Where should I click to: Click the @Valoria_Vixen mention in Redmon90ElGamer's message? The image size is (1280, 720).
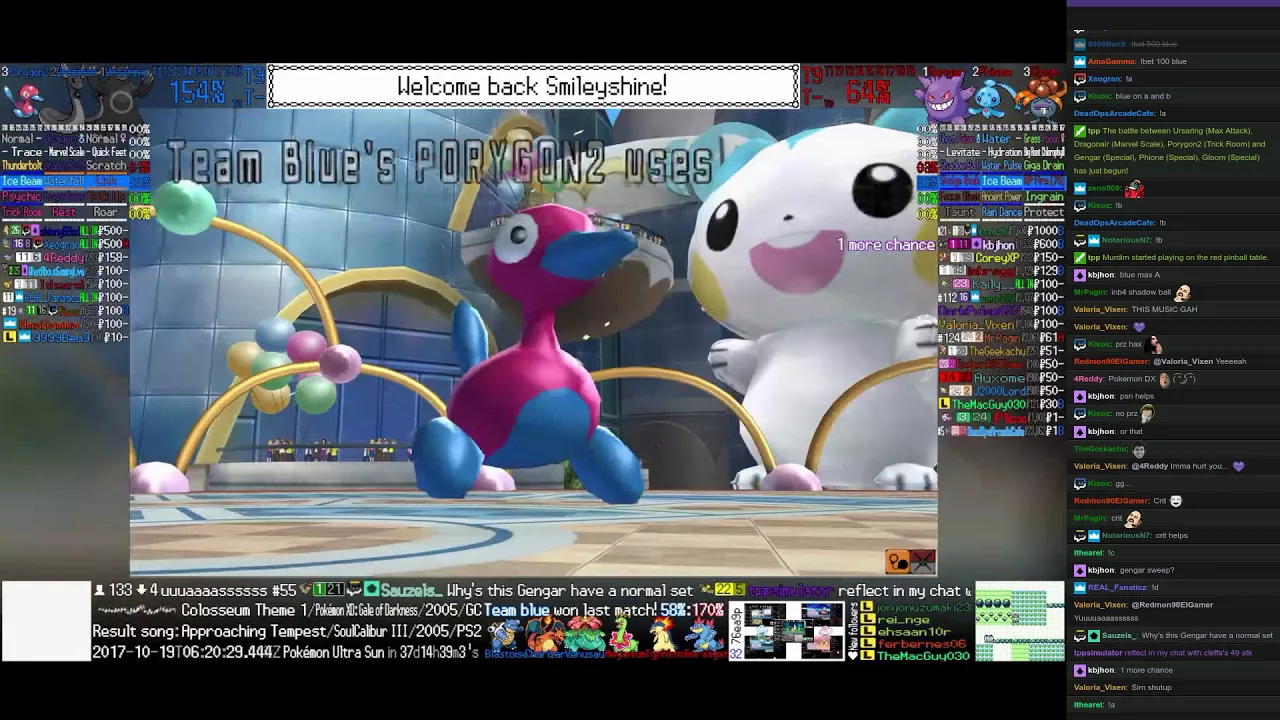pos(1185,361)
